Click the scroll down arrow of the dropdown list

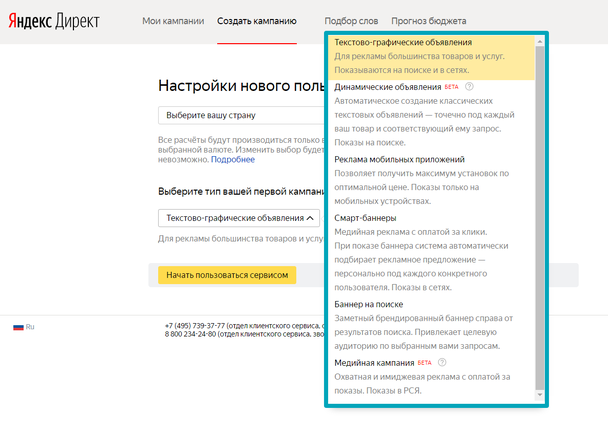pyautogui.click(x=540, y=395)
